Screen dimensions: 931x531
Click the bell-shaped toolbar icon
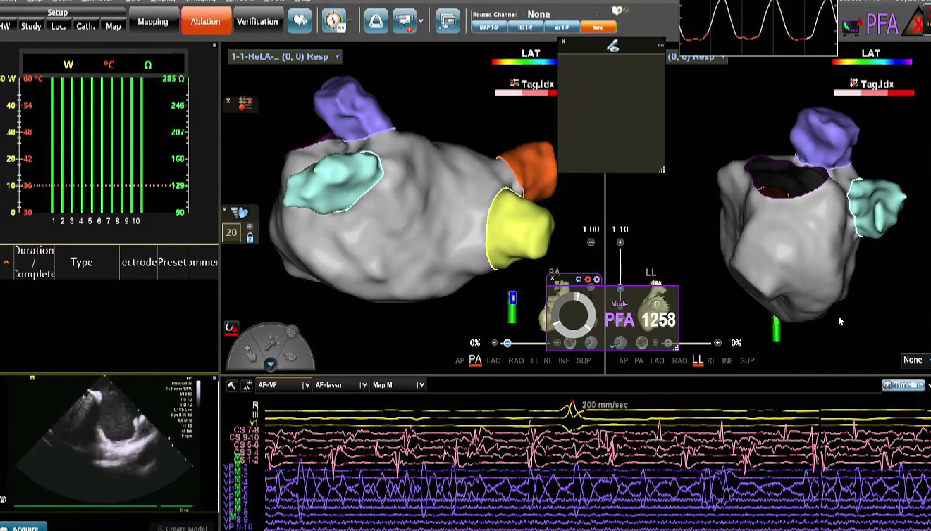(x=375, y=19)
